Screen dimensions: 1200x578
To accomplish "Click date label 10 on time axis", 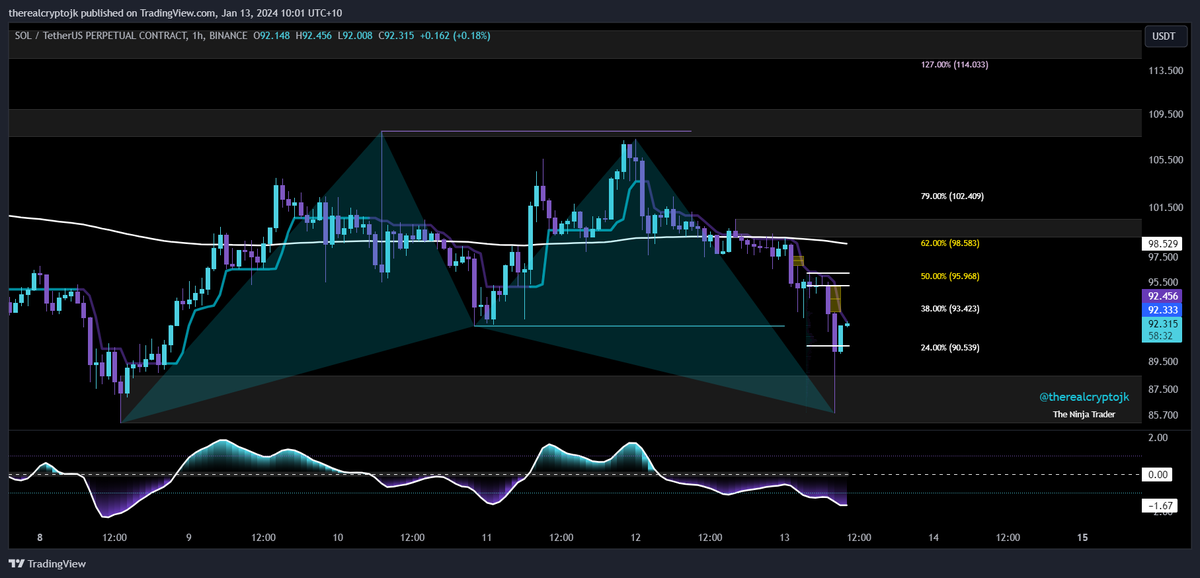I will 338,537.
